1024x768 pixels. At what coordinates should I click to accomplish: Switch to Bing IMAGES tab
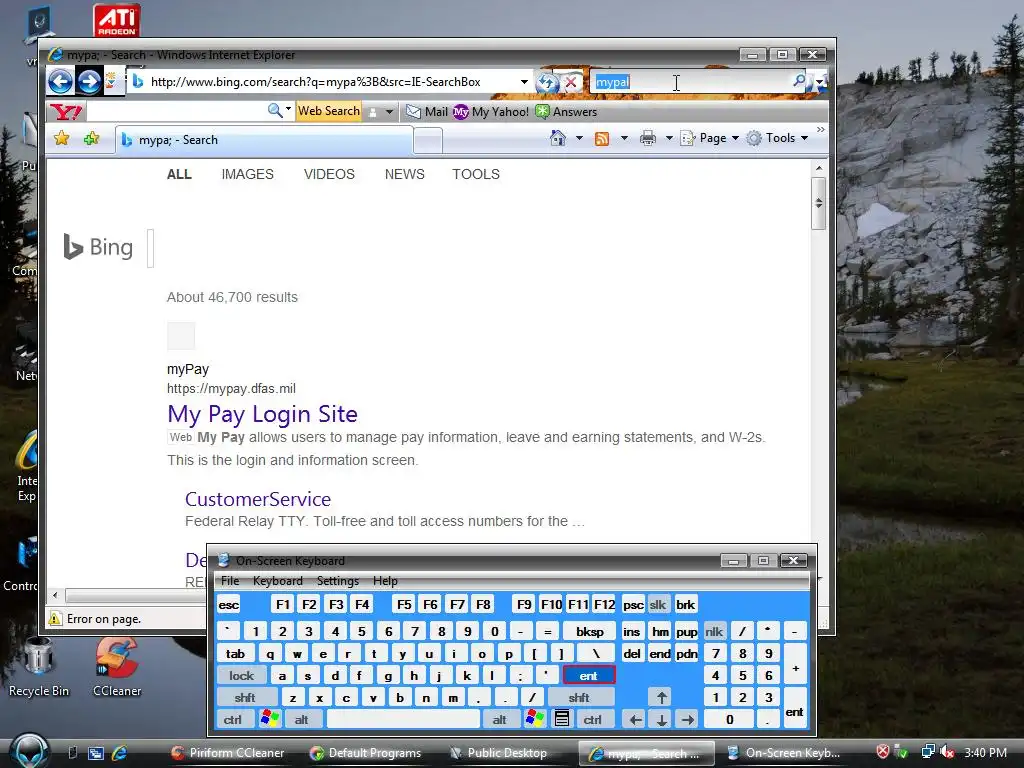click(248, 174)
